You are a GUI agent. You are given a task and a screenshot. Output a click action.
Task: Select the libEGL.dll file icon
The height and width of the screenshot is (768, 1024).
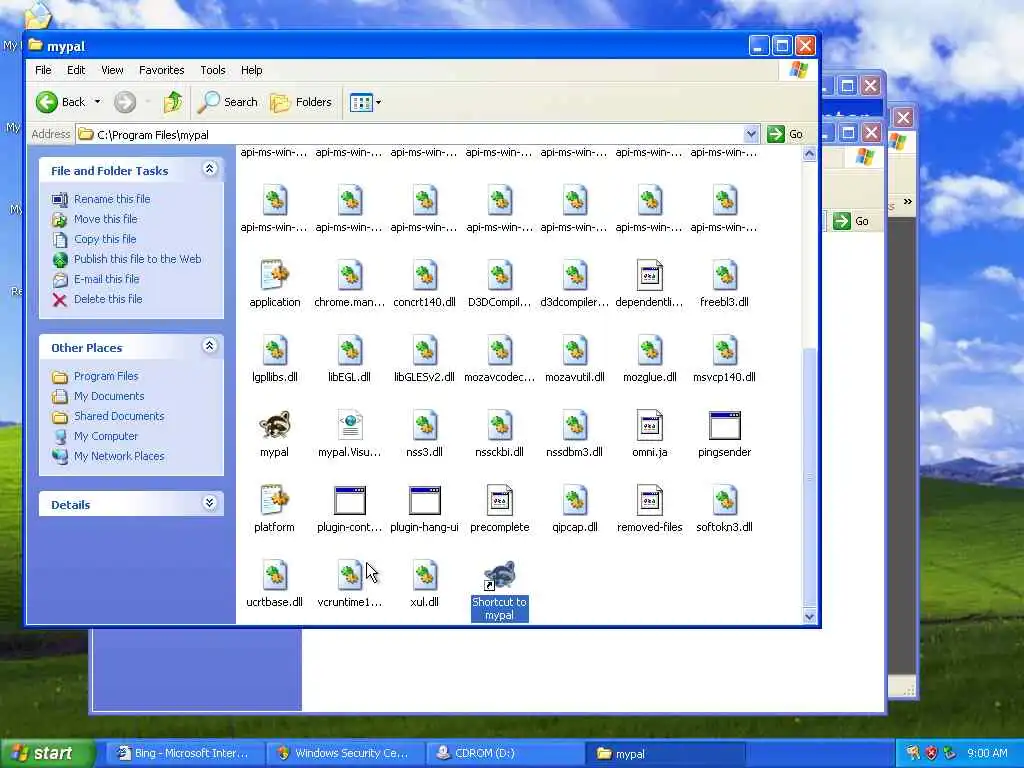[x=349, y=351]
